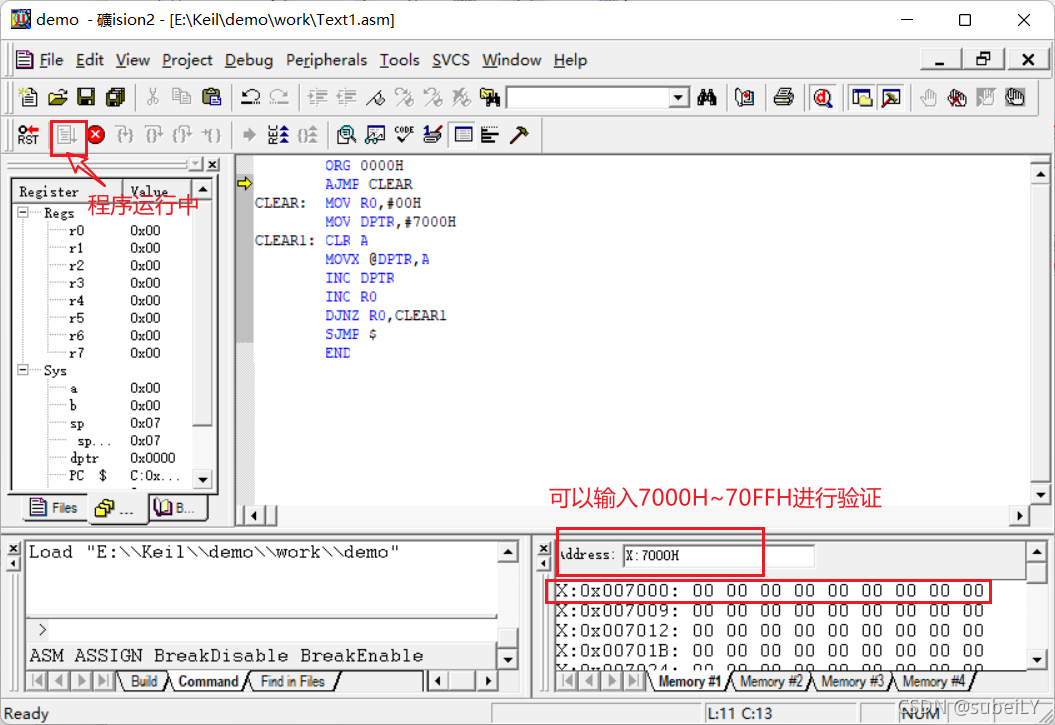Open the Toolbox hammer icon
This screenshot has width=1055, height=725.
click(519, 135)
